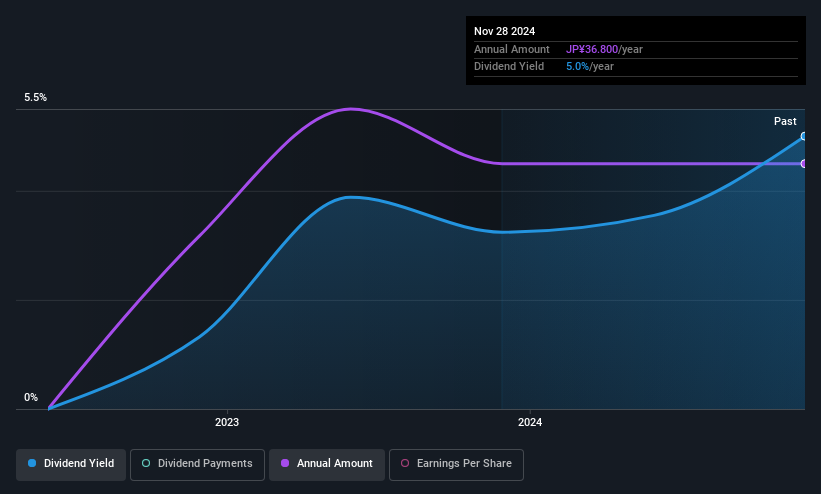Click the JP¥36.800/year annual amount value
Image resolution: width=821 pixels, height=494 pixels.
pyautogui.click(x=604, y=49)
